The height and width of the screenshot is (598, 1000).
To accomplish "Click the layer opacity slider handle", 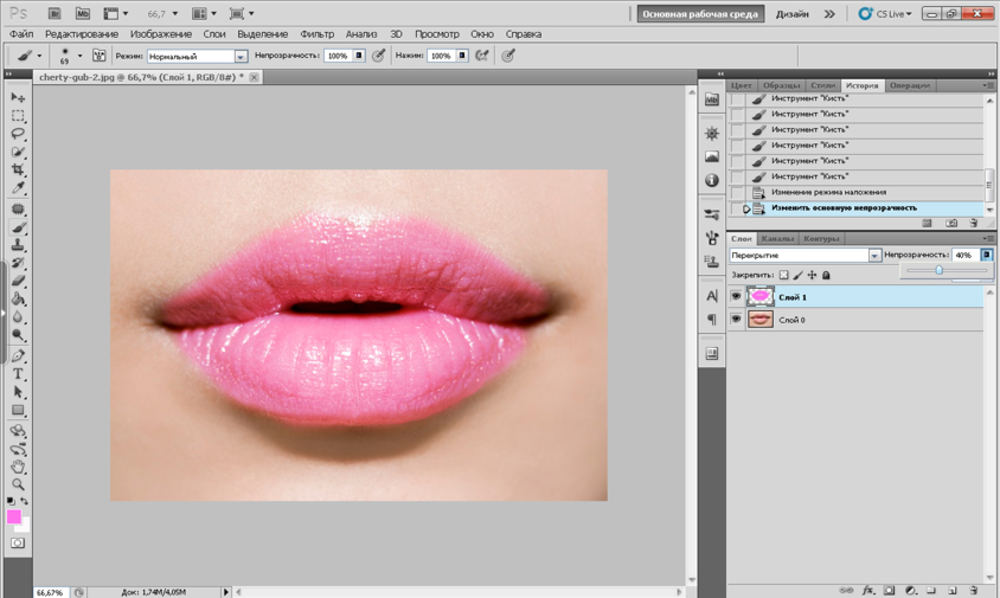I will click(939, 270).
